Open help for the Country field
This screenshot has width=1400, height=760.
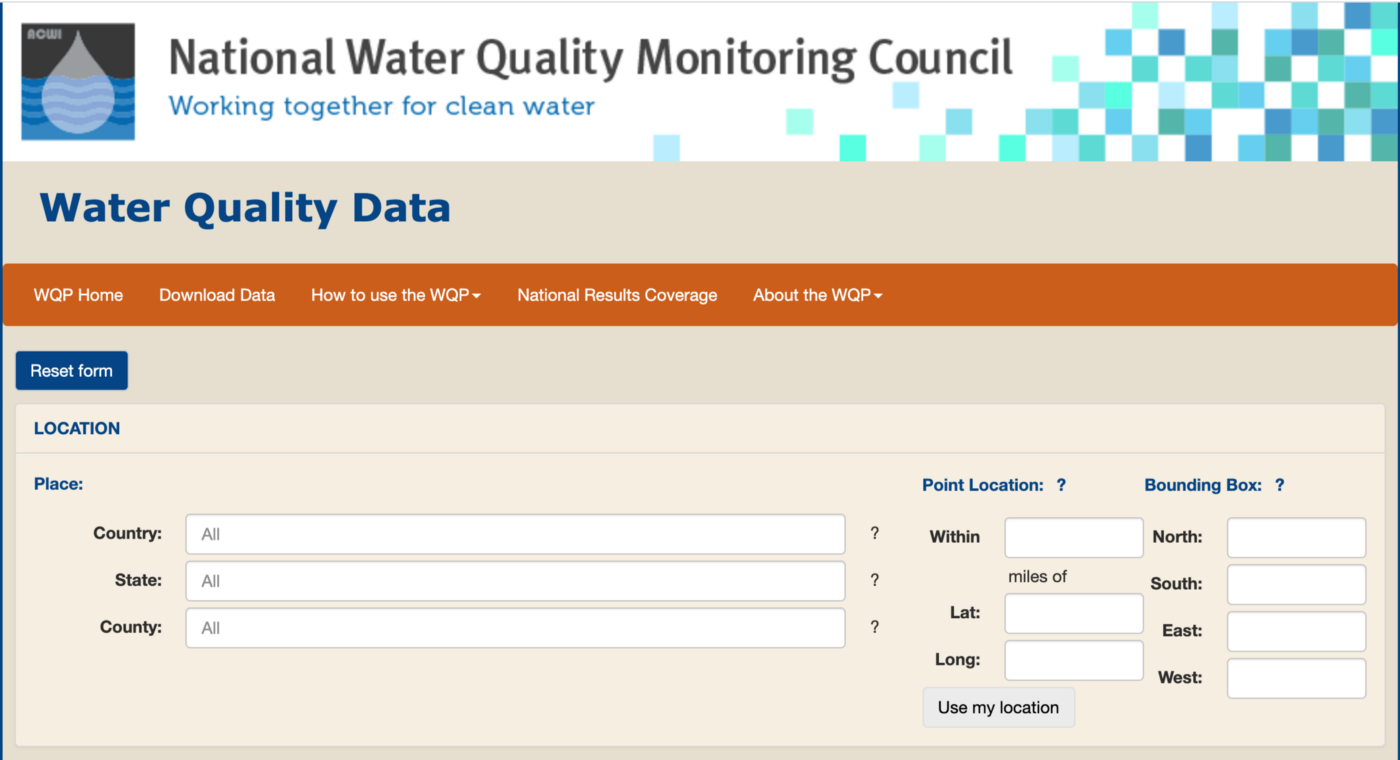coord(875,533)
